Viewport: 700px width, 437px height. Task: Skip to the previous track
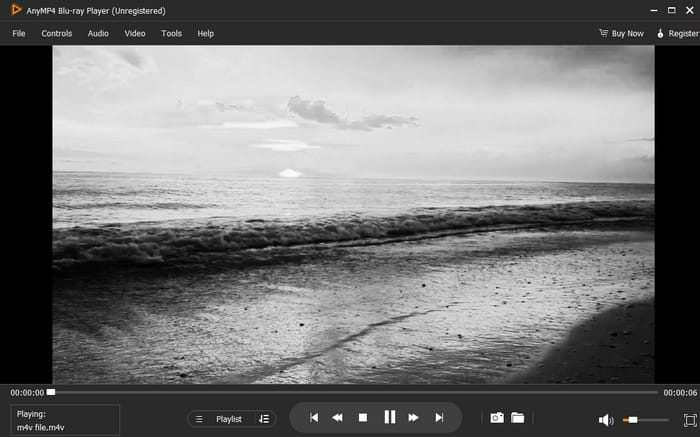point(314,418)
